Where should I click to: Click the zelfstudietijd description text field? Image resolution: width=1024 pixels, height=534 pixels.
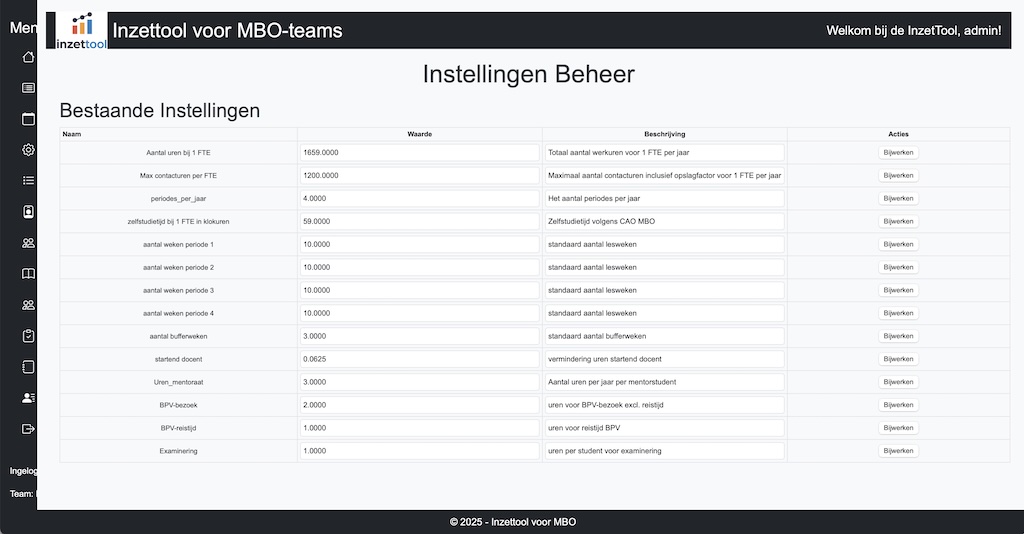tap(664, 221)
